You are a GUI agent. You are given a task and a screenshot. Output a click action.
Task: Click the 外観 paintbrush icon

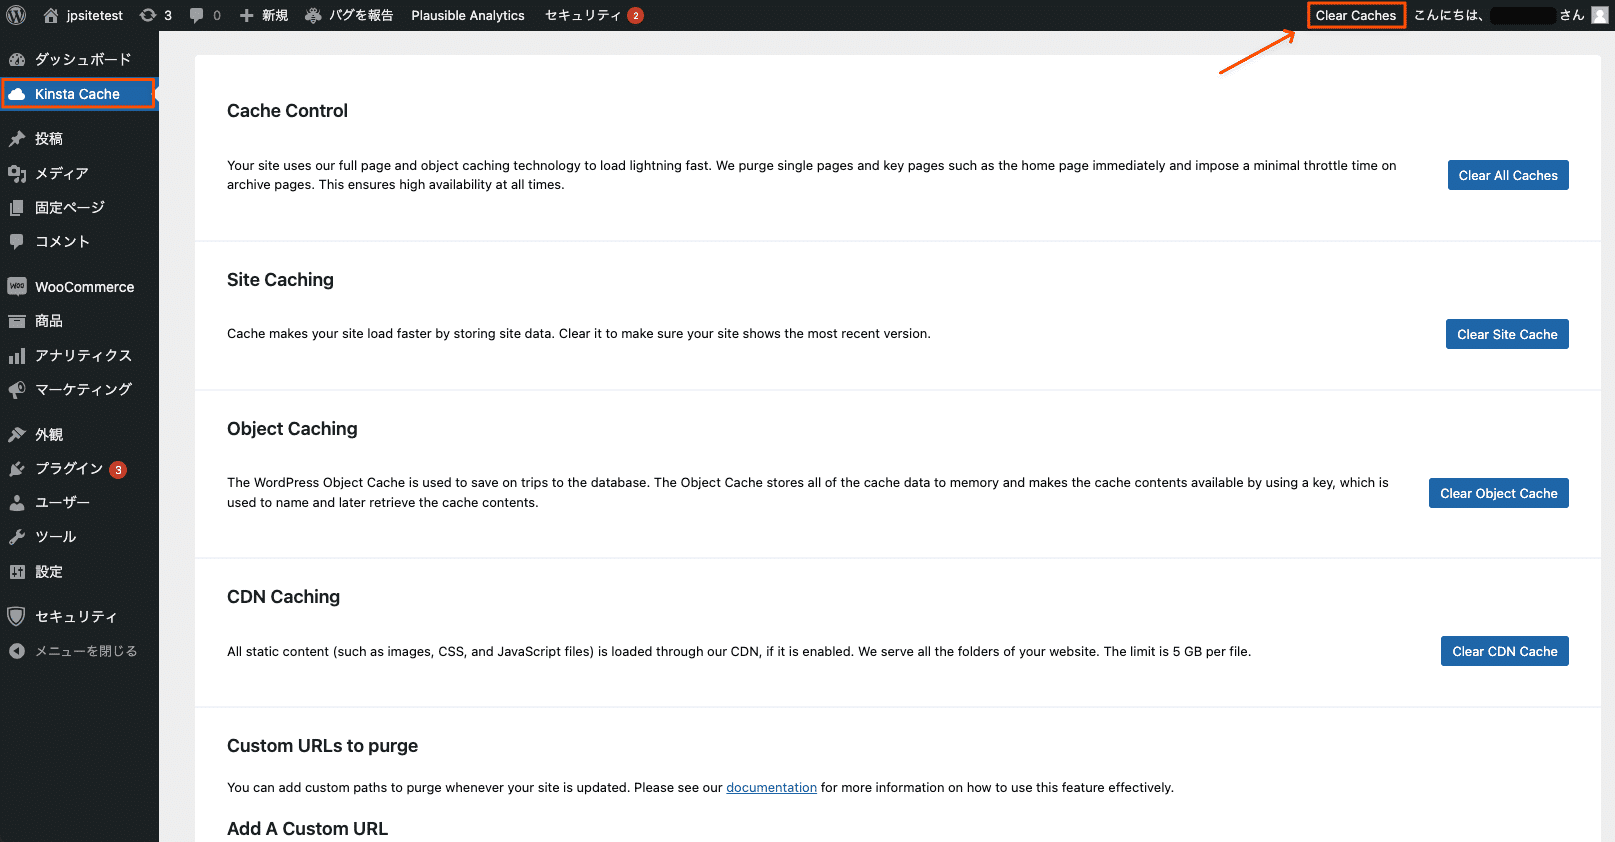click(x=17, y=434)
